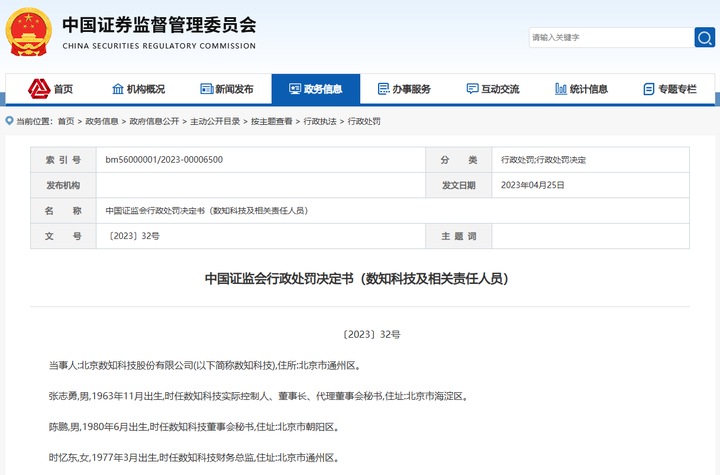Image resolution: width=720 pixels, height=475 pixels.
Task: Click the keyword search input field
Action: [x=611, y=37]
